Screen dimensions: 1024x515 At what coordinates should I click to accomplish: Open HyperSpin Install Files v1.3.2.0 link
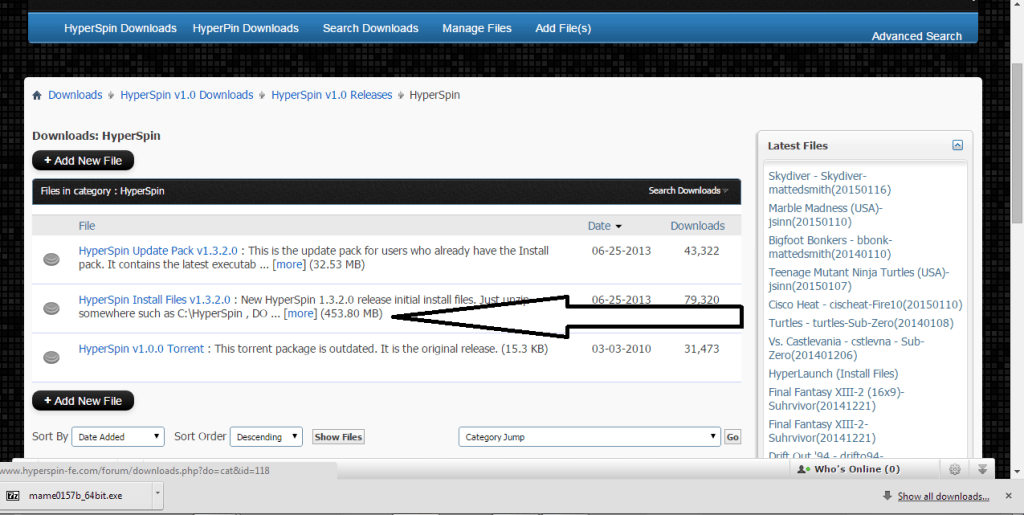[155, 300]
